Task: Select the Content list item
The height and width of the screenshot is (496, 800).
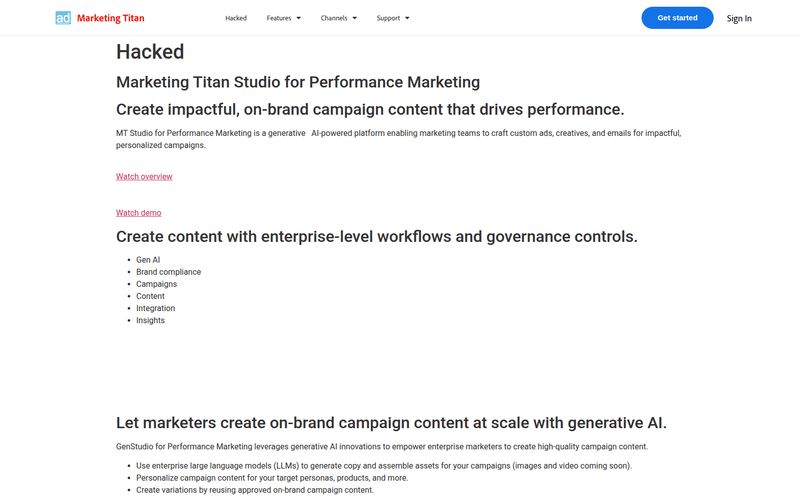Action: click(151, 296)
